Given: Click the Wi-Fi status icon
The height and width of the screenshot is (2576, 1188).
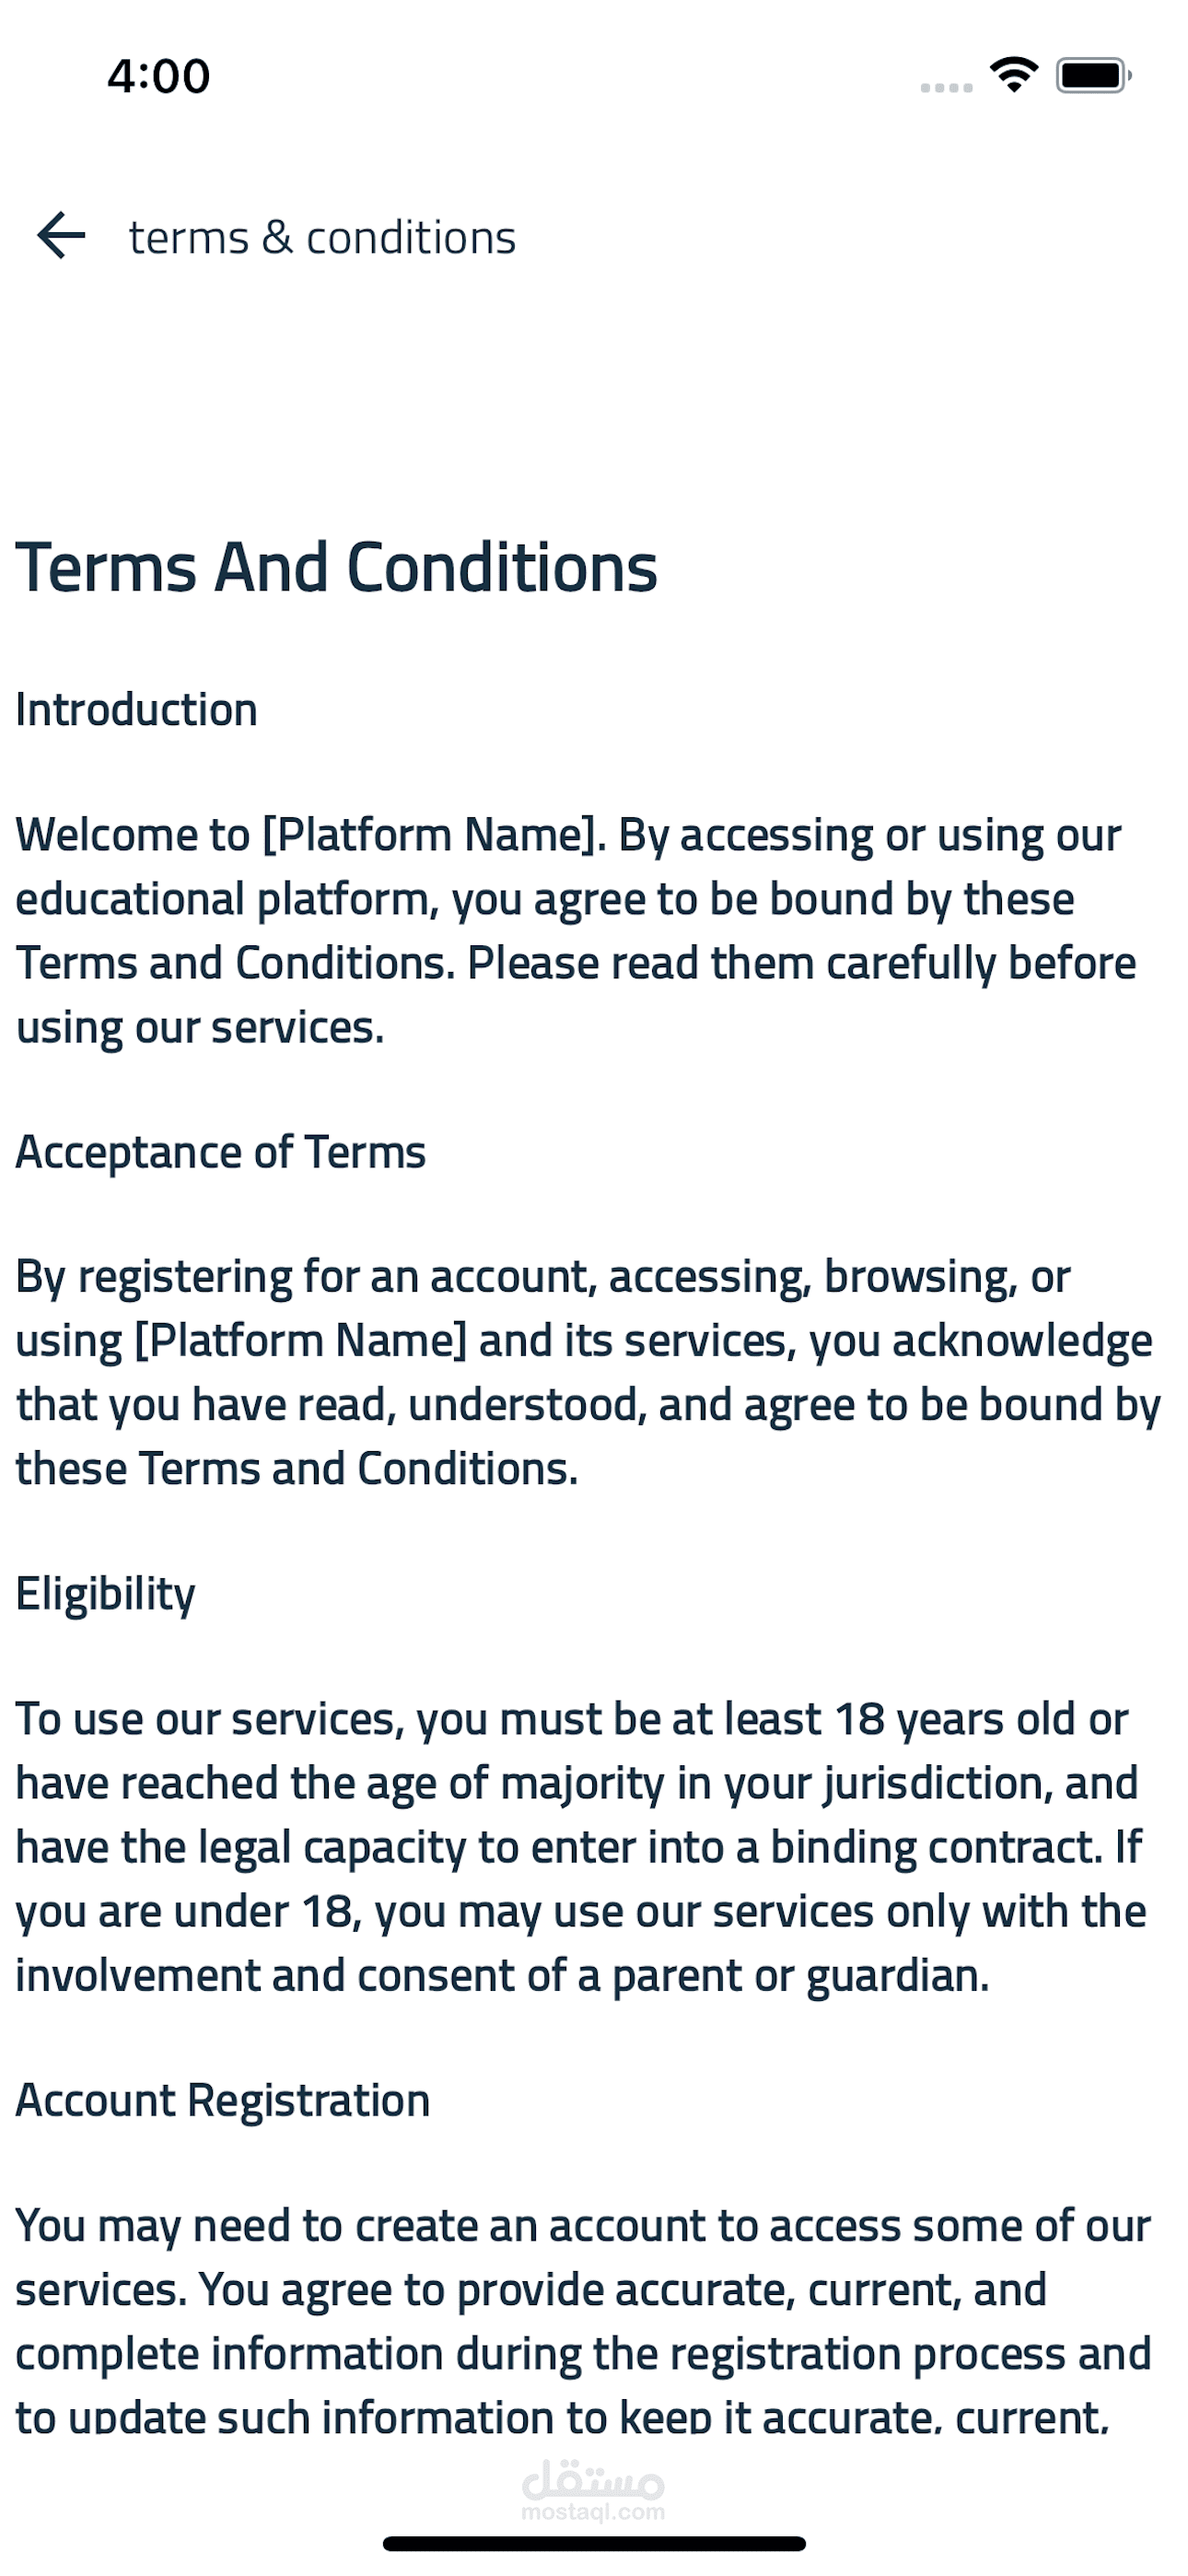Looking at the screenshot, I should [x=1013, y=75].
